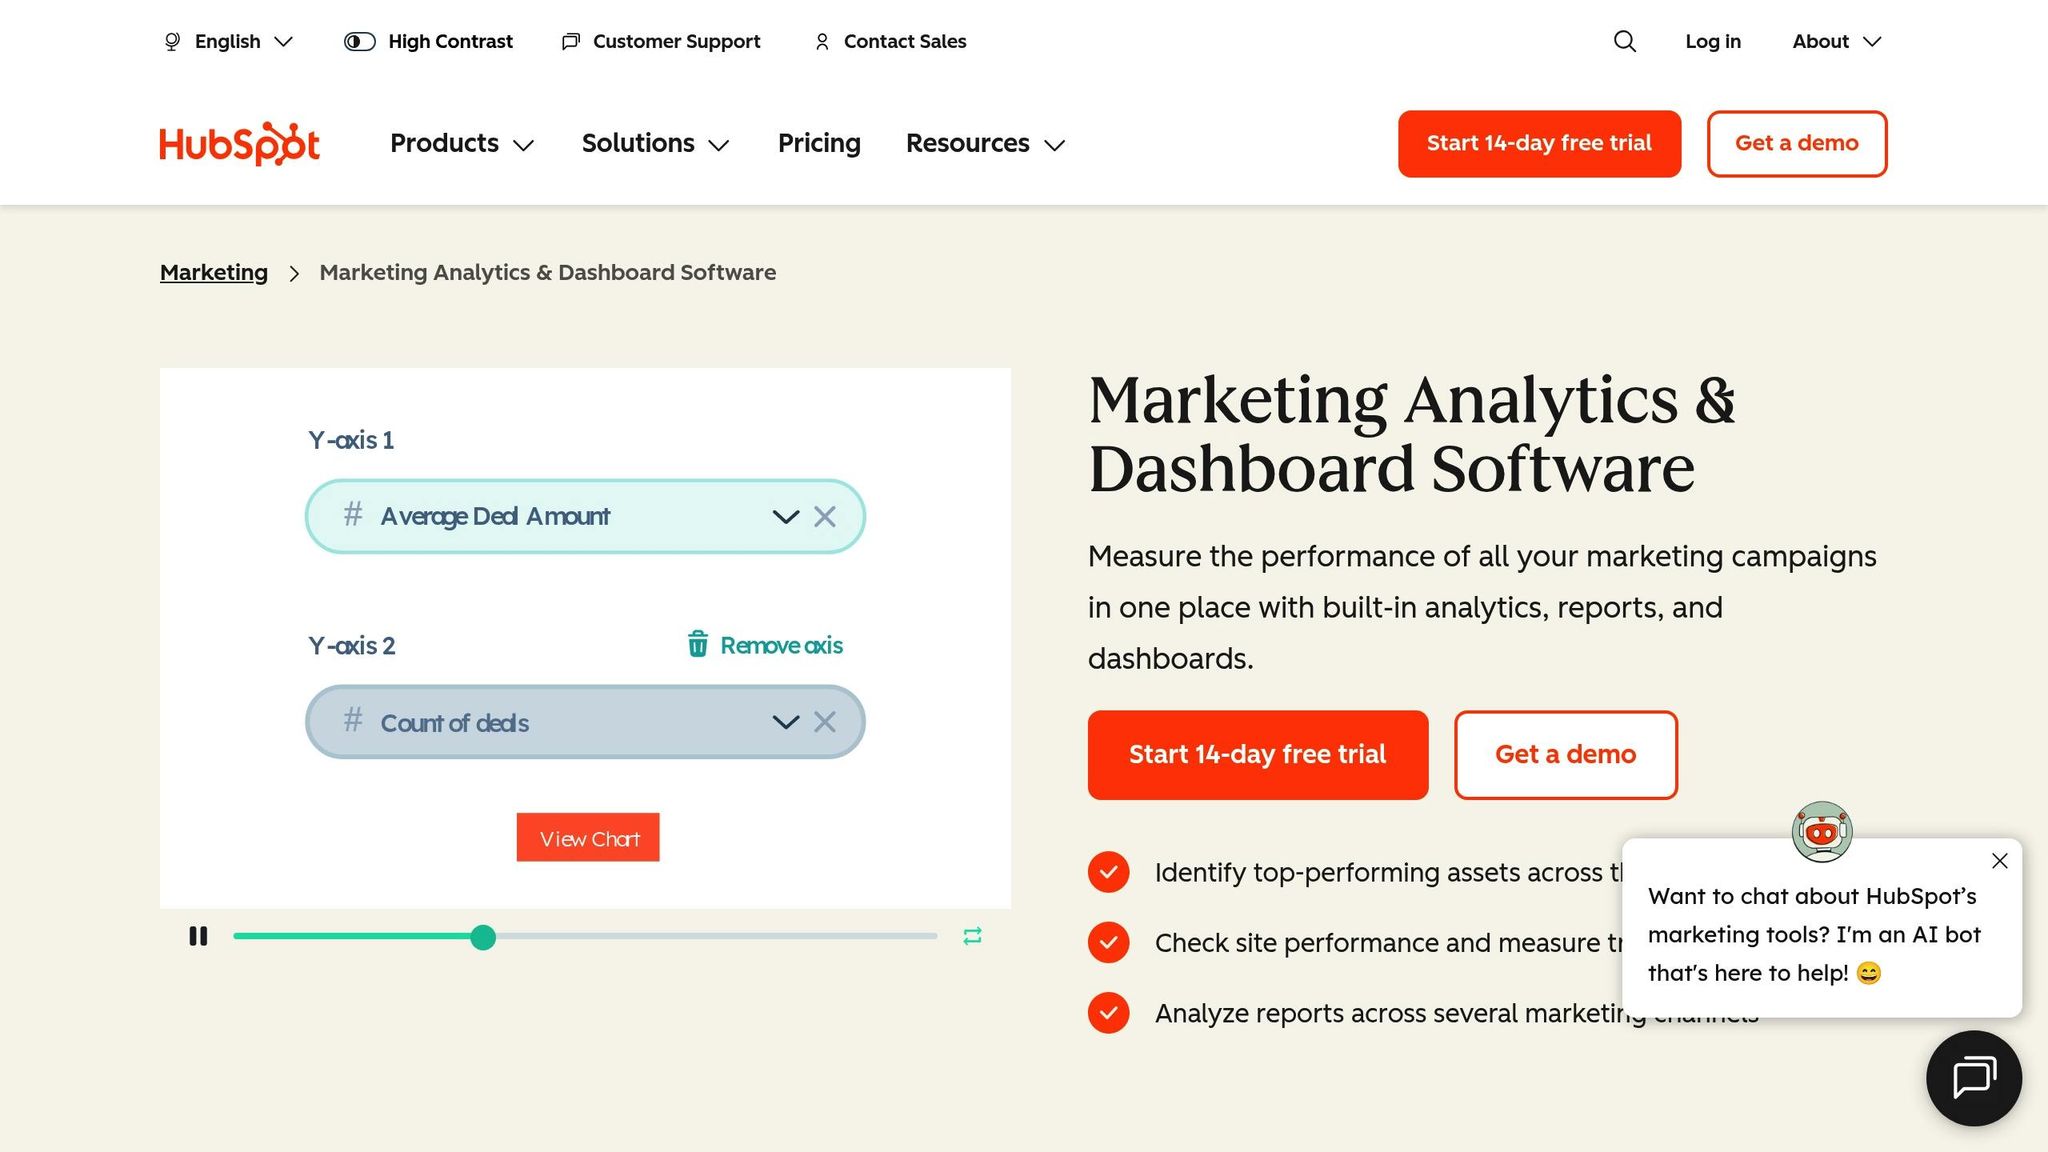Open the chat bubble in bottom right corner

coord(1972,1078)
